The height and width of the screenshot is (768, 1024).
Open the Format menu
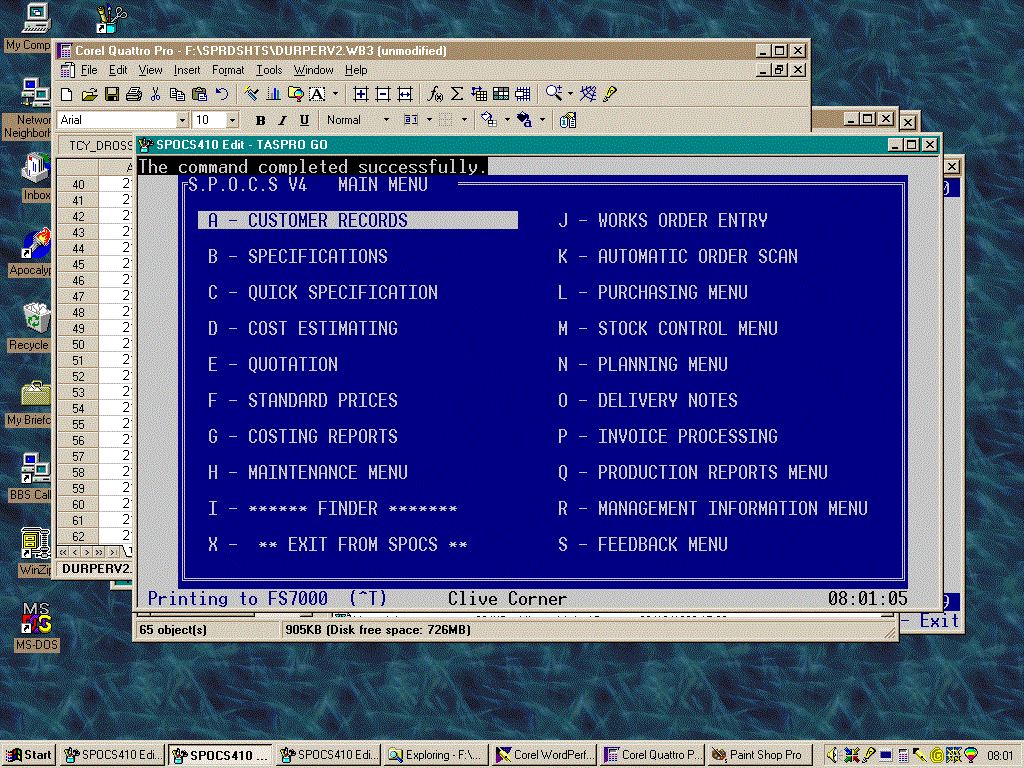click(x=228, y=70)
